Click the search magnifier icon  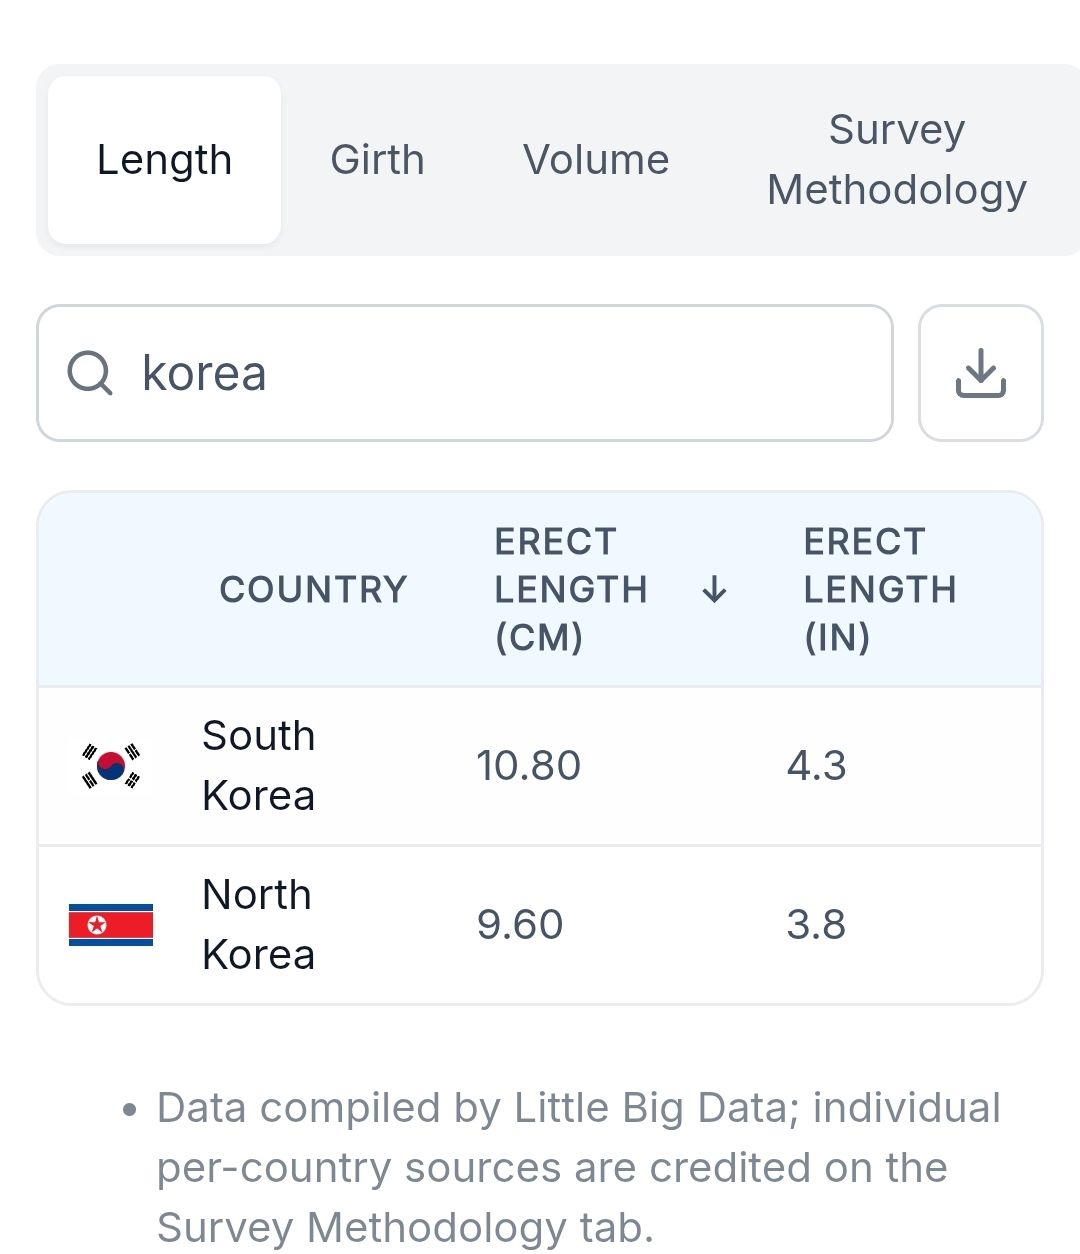[x=90, y=373]
